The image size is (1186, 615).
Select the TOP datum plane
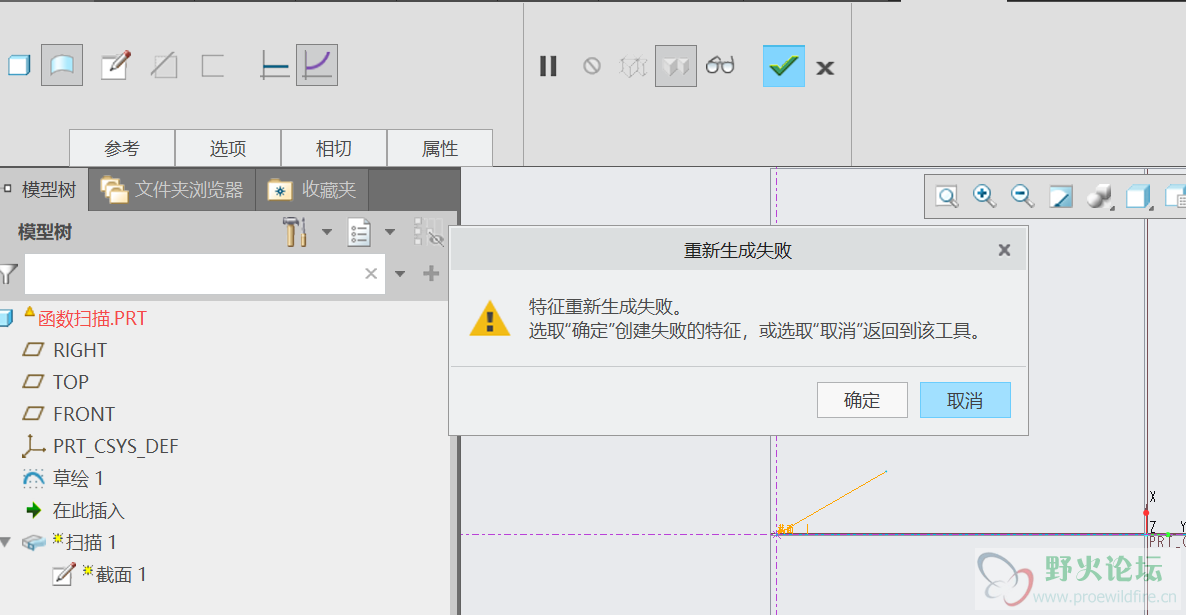click(70, 382)
